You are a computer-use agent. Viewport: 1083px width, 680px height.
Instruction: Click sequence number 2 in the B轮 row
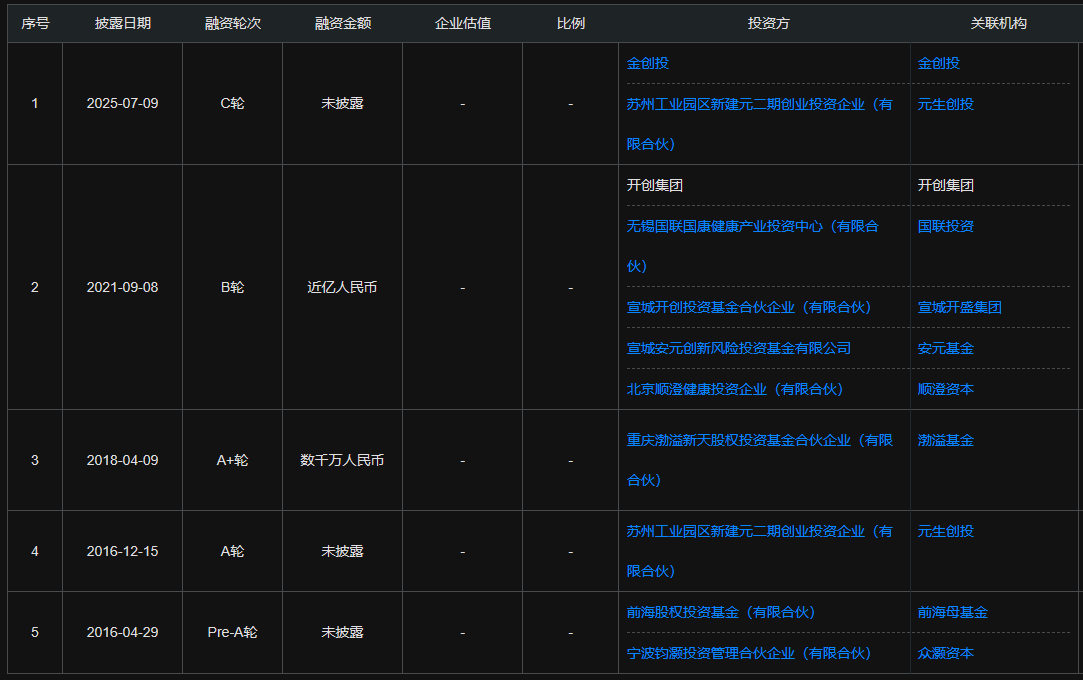pyautogui.click(x=35, y=287)
